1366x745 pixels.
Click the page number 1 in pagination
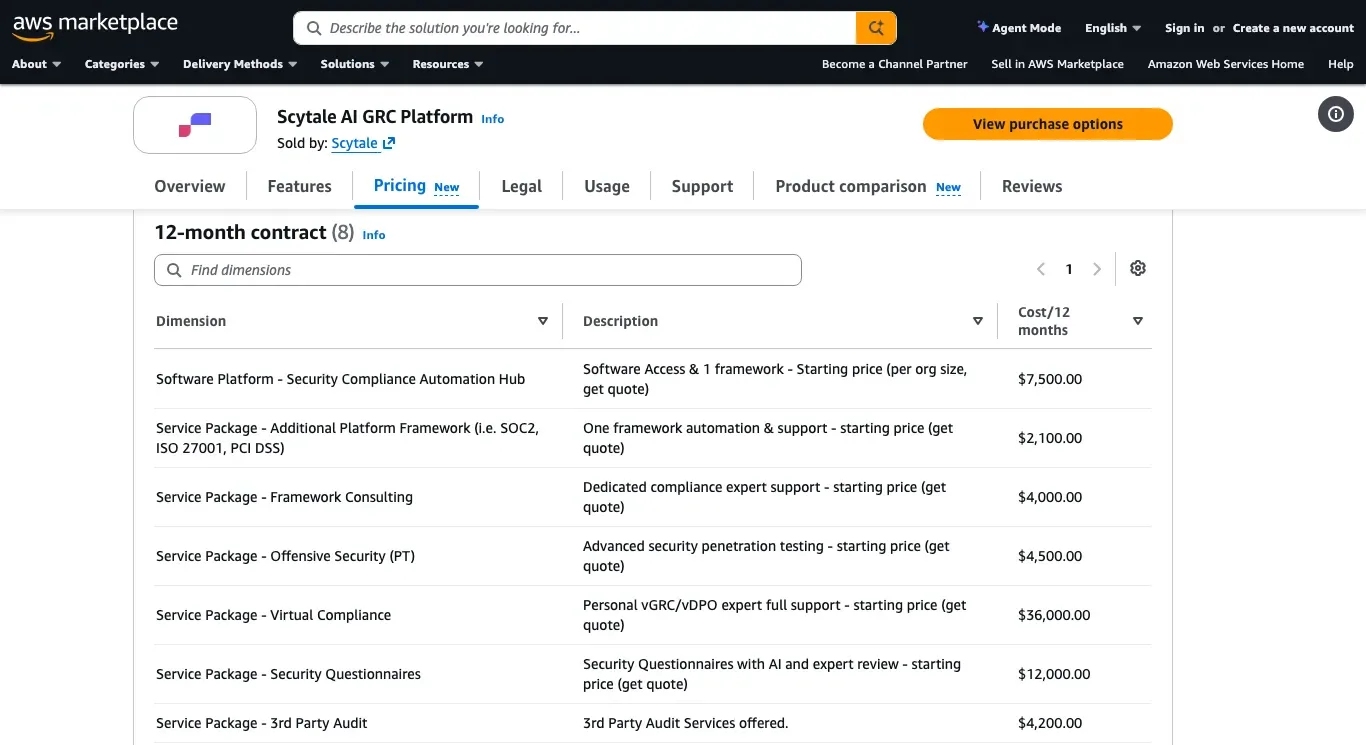[1069, 269]
